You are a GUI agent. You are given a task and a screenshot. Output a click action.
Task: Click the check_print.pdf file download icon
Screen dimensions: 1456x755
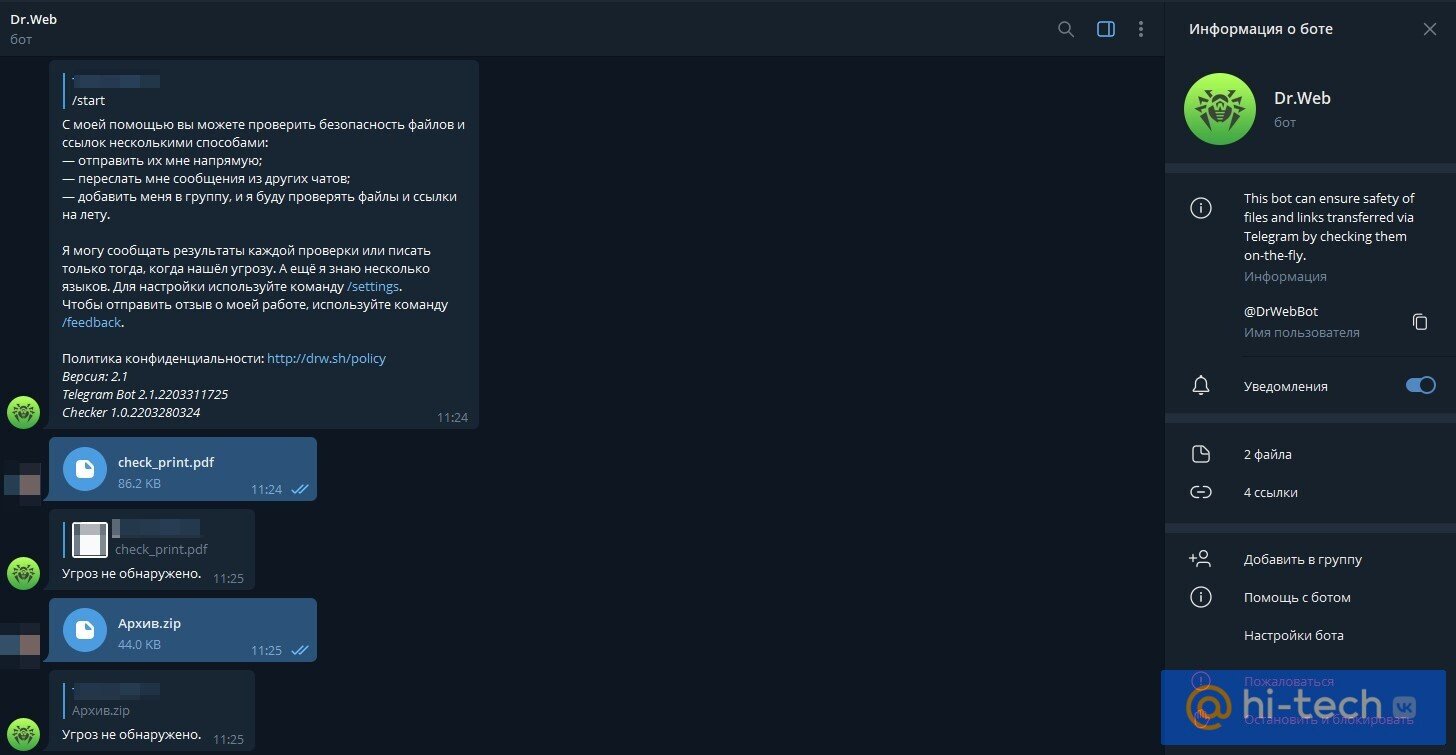[x=85, y=468]
